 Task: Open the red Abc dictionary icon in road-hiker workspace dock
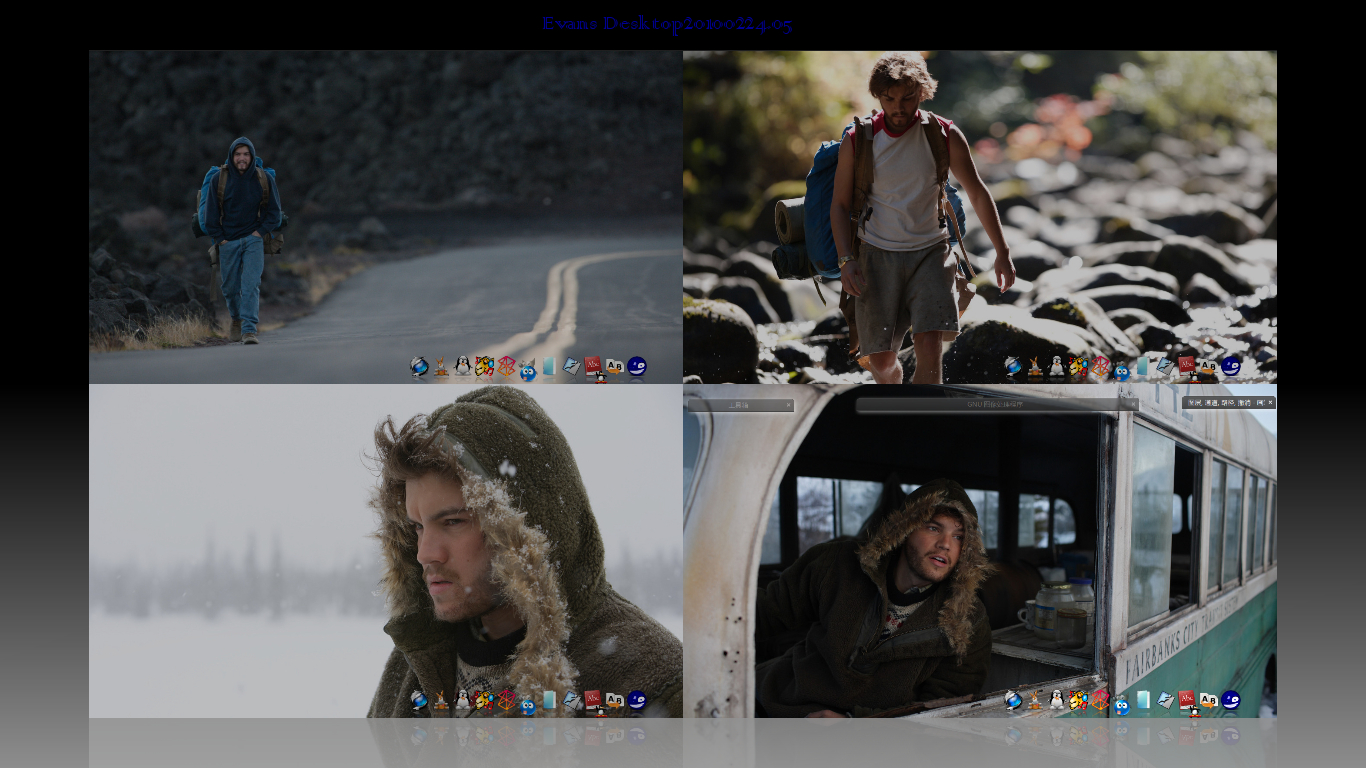(x=593, y=367)
